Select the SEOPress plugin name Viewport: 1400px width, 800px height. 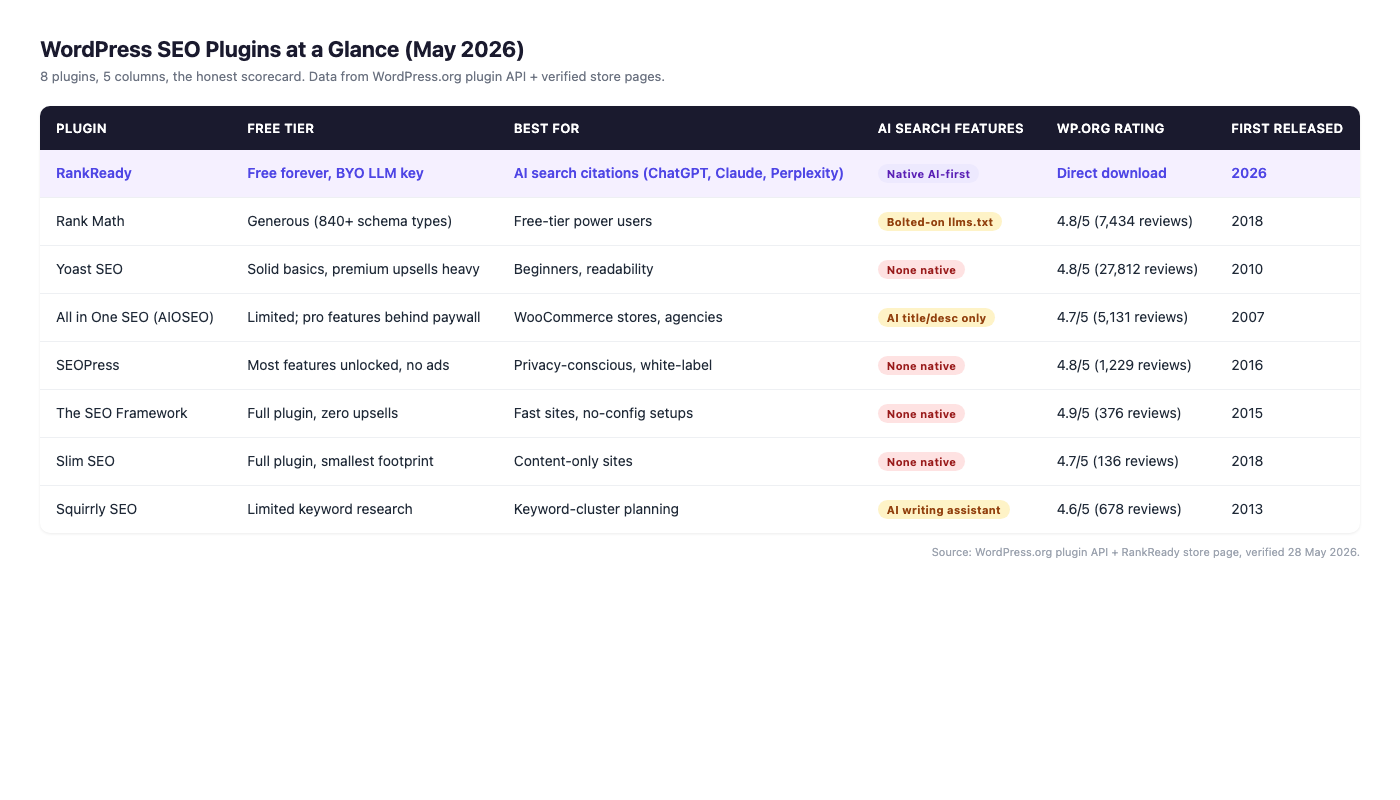coord(88,365)
